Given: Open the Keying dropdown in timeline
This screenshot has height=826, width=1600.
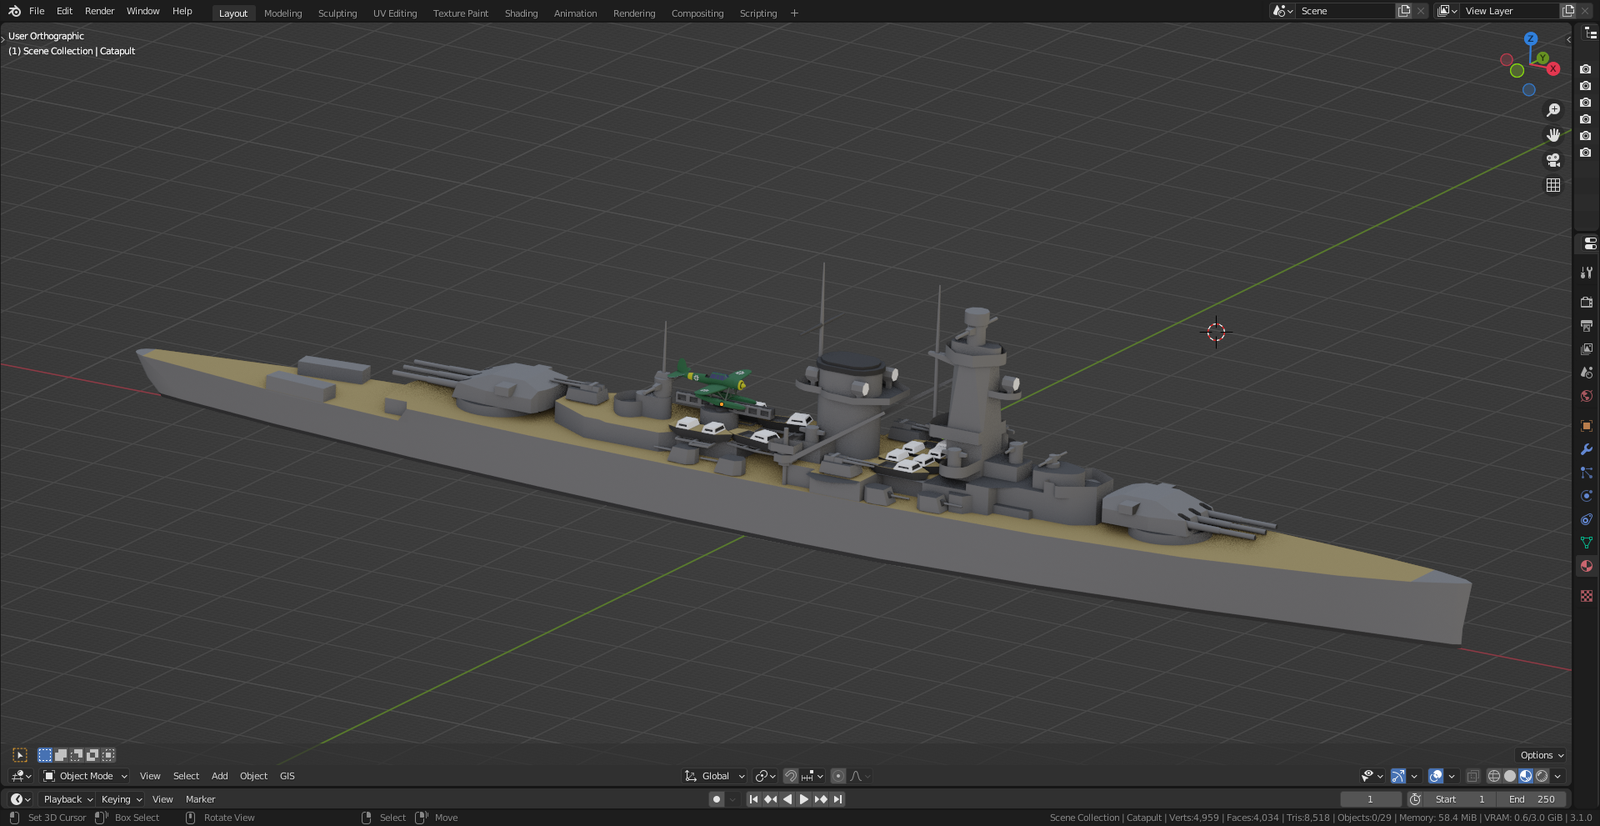Looking at the screenshot, I should point(121,799).
